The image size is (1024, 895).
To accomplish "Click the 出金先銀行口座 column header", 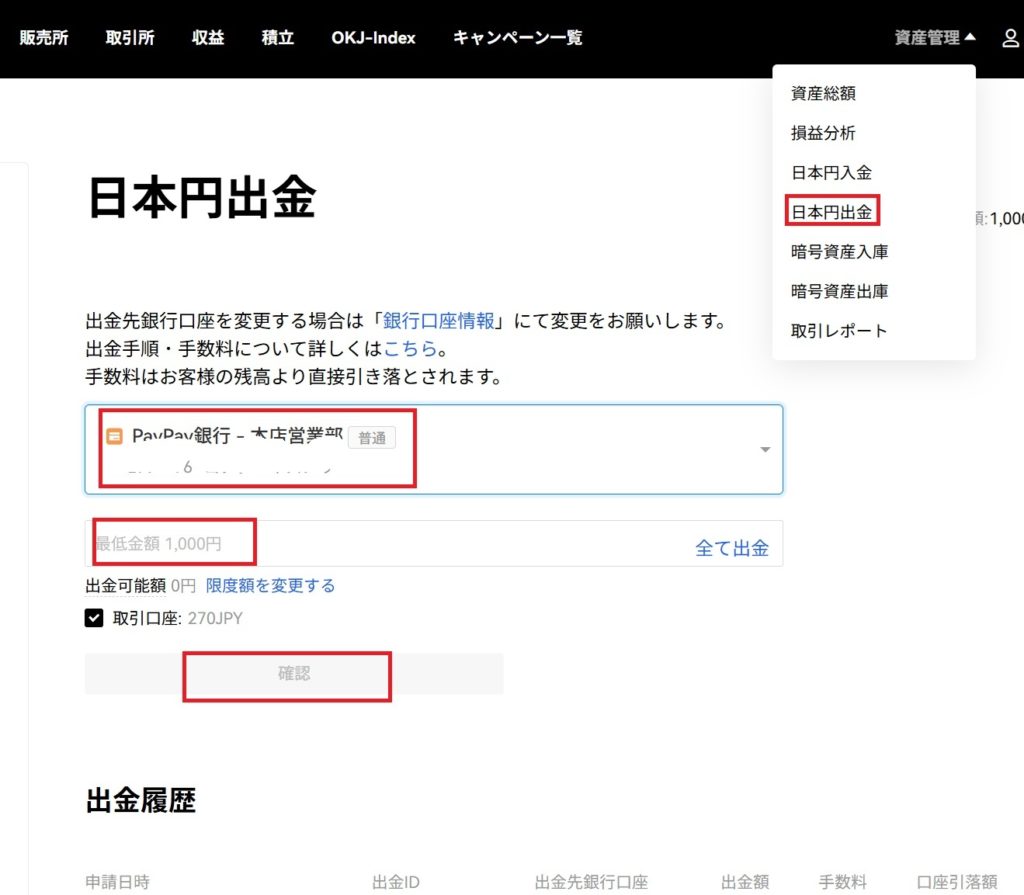I will click(x=591, y=882).
